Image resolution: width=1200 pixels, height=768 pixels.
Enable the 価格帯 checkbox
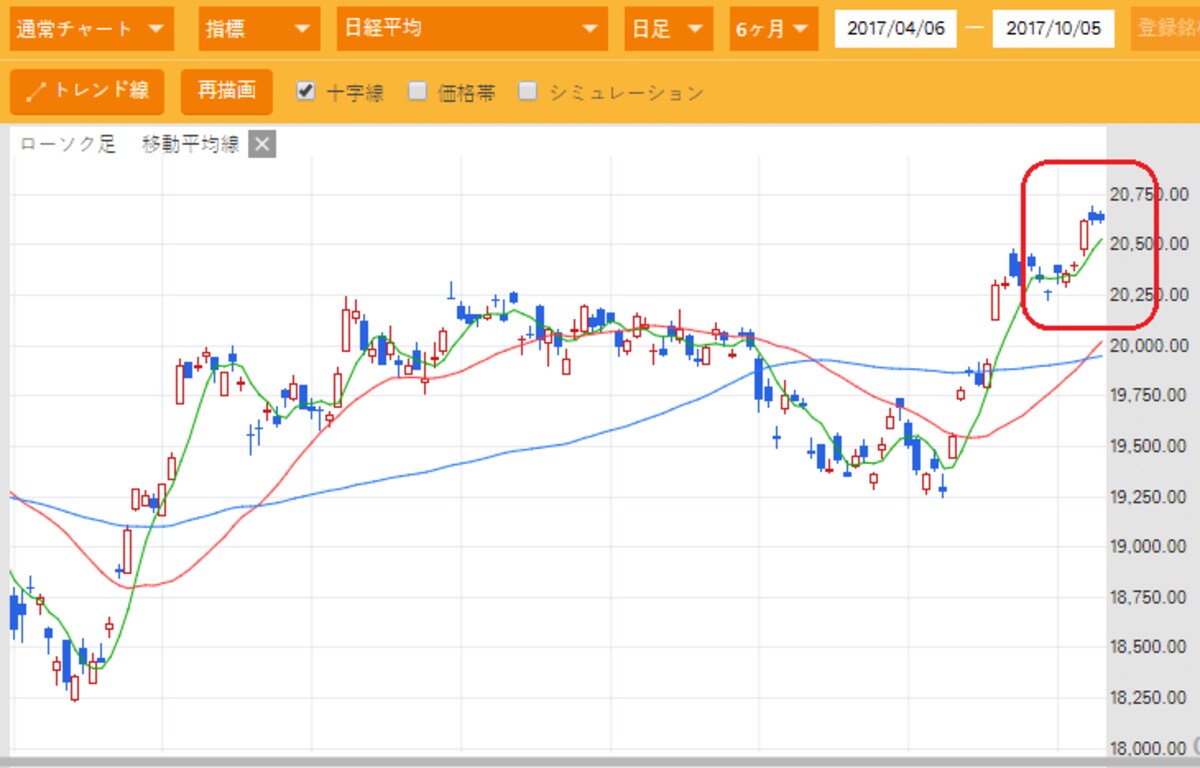[x=418, y=91]
